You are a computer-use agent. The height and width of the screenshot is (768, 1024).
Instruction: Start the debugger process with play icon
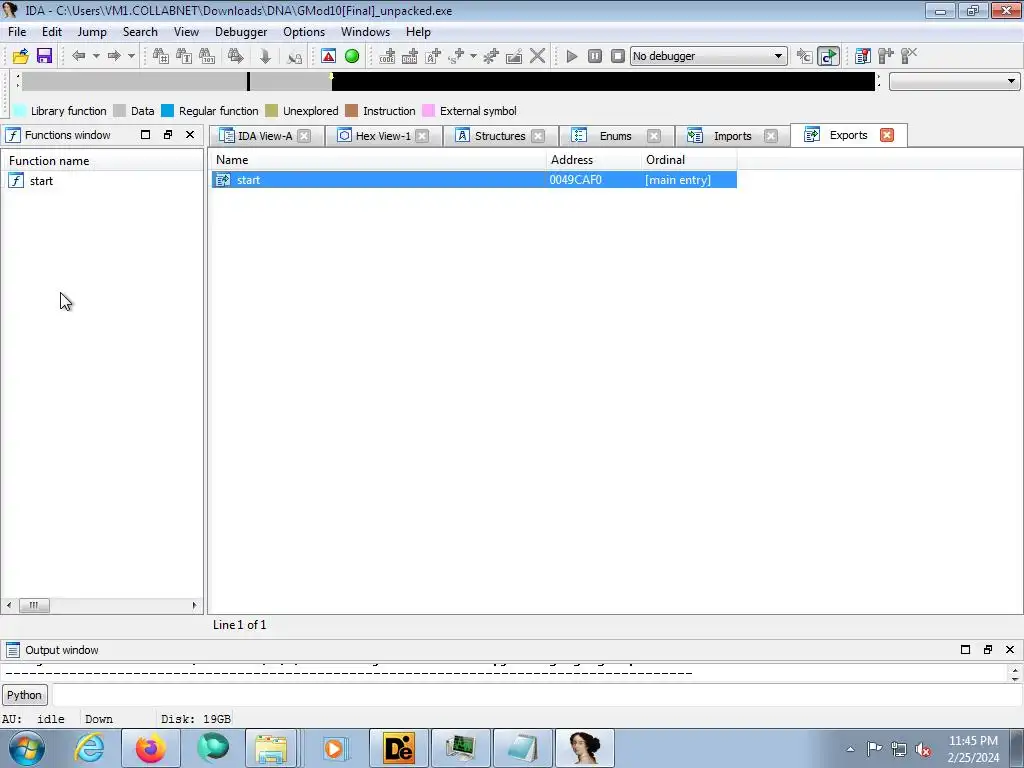pos(571,56)
